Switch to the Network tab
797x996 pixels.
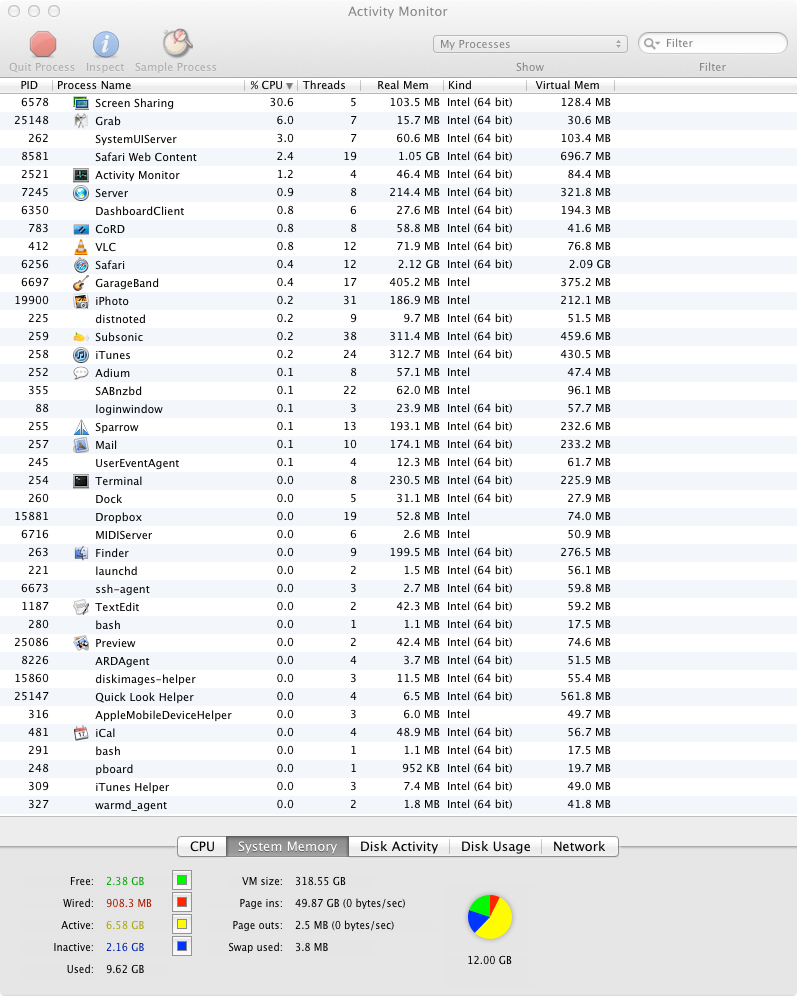(x=579, y=846)
